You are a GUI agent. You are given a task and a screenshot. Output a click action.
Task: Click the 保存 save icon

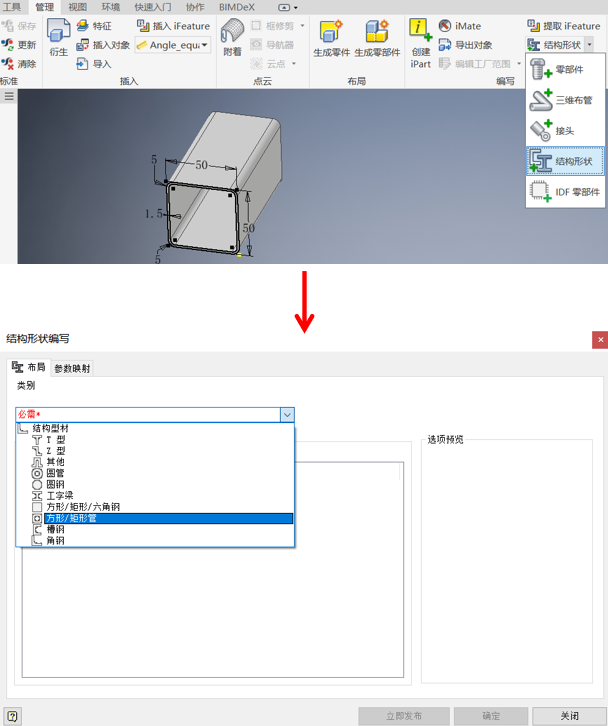tap(7, 25)
